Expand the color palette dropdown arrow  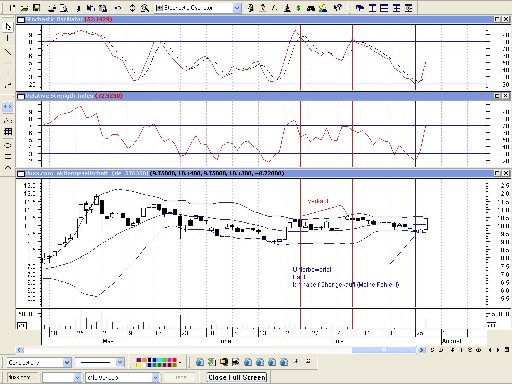point(180,362)
